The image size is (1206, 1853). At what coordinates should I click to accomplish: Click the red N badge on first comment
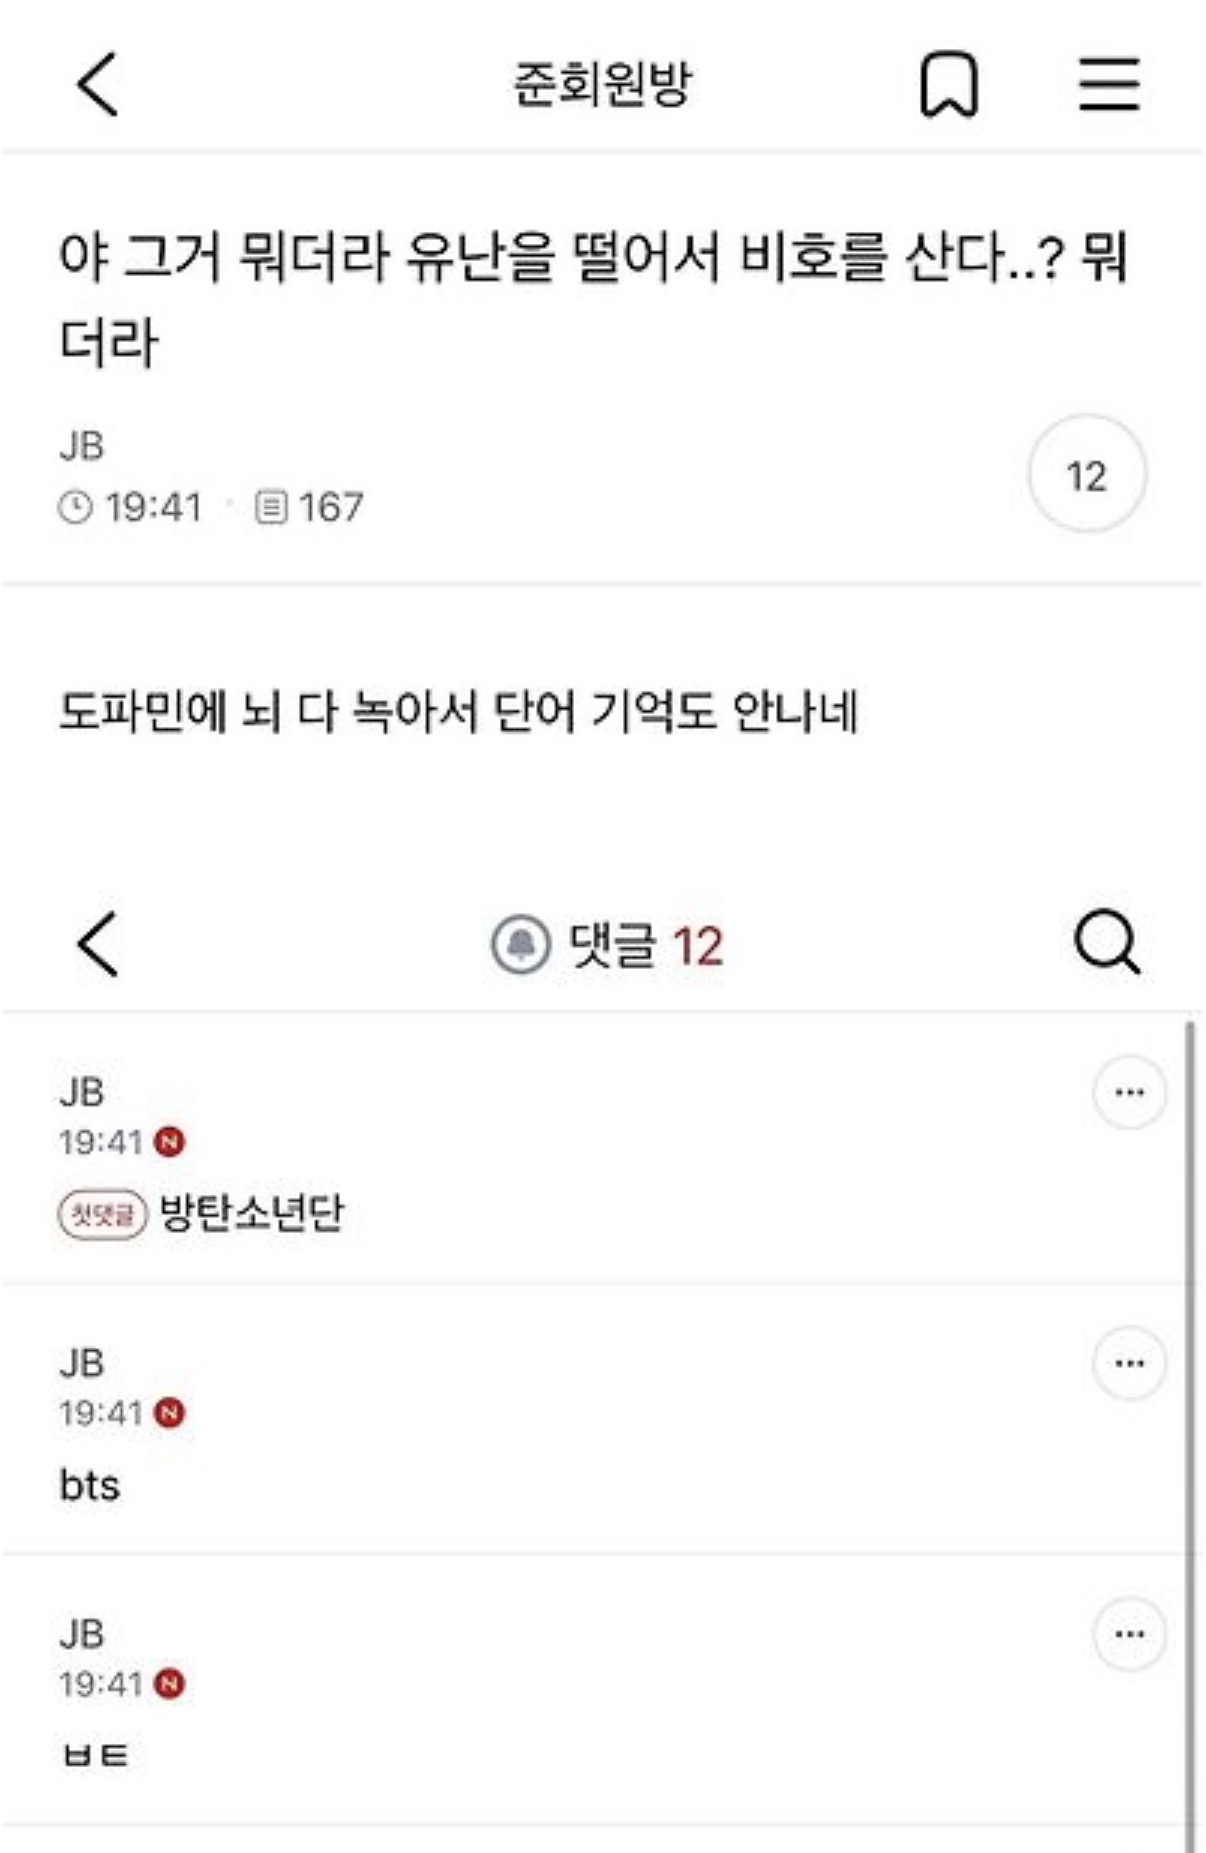pyautogui.click(x=170, y=1141)
